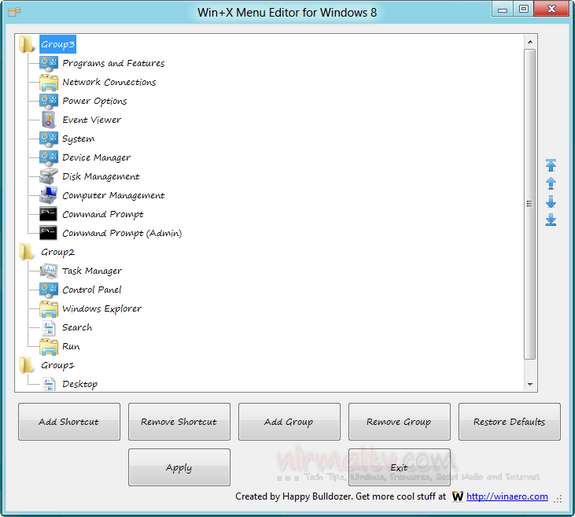Click the Command Prompt console icon
575x517 pixels.
pos(48,214)
